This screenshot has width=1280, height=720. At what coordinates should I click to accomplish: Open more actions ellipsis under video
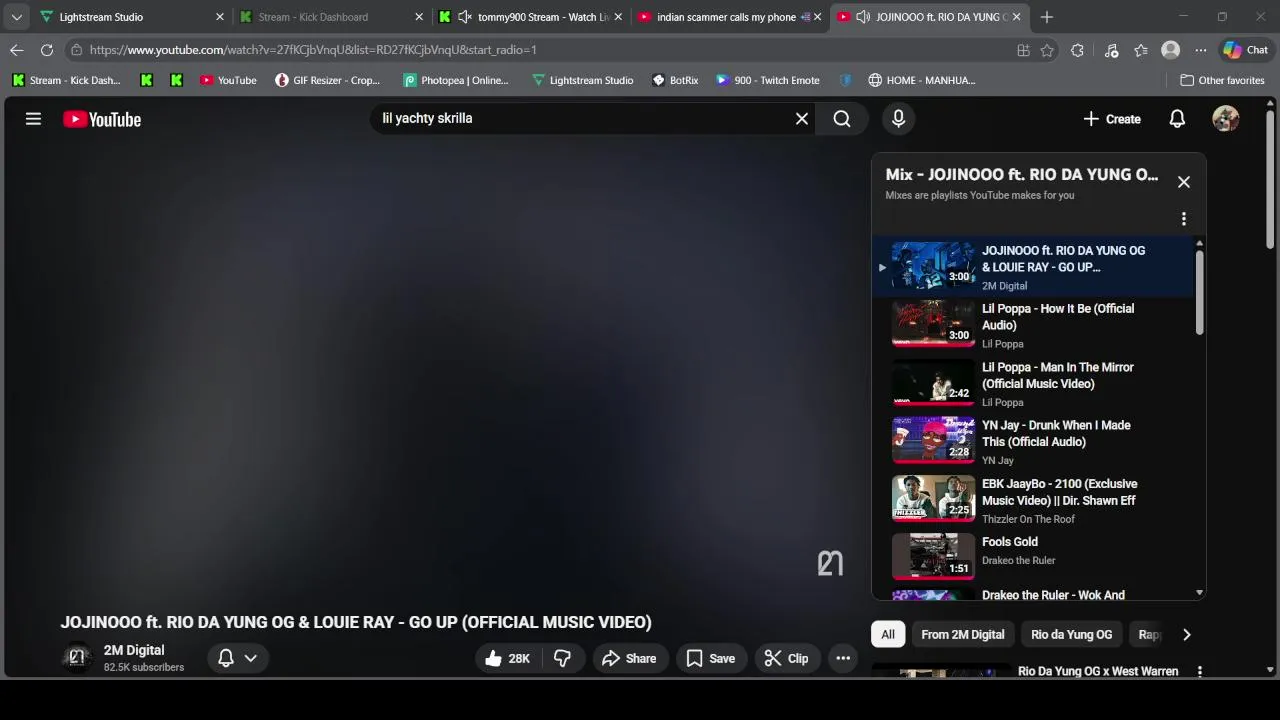[843, 658]
